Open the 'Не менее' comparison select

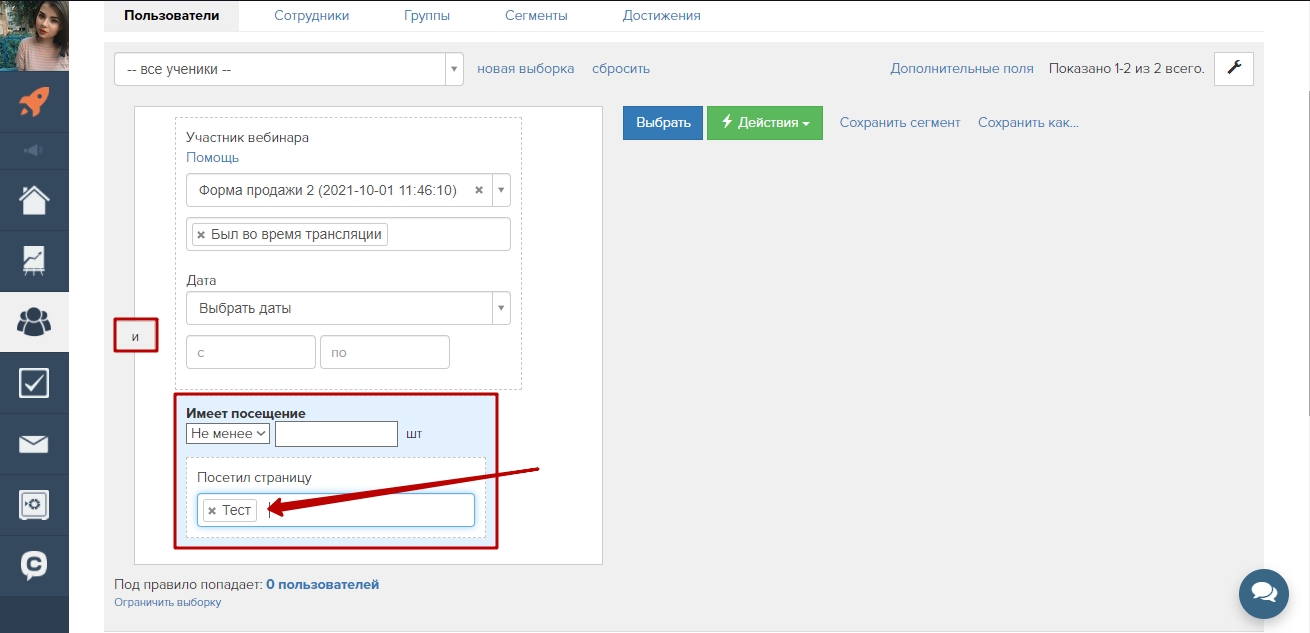click(228, 434)
